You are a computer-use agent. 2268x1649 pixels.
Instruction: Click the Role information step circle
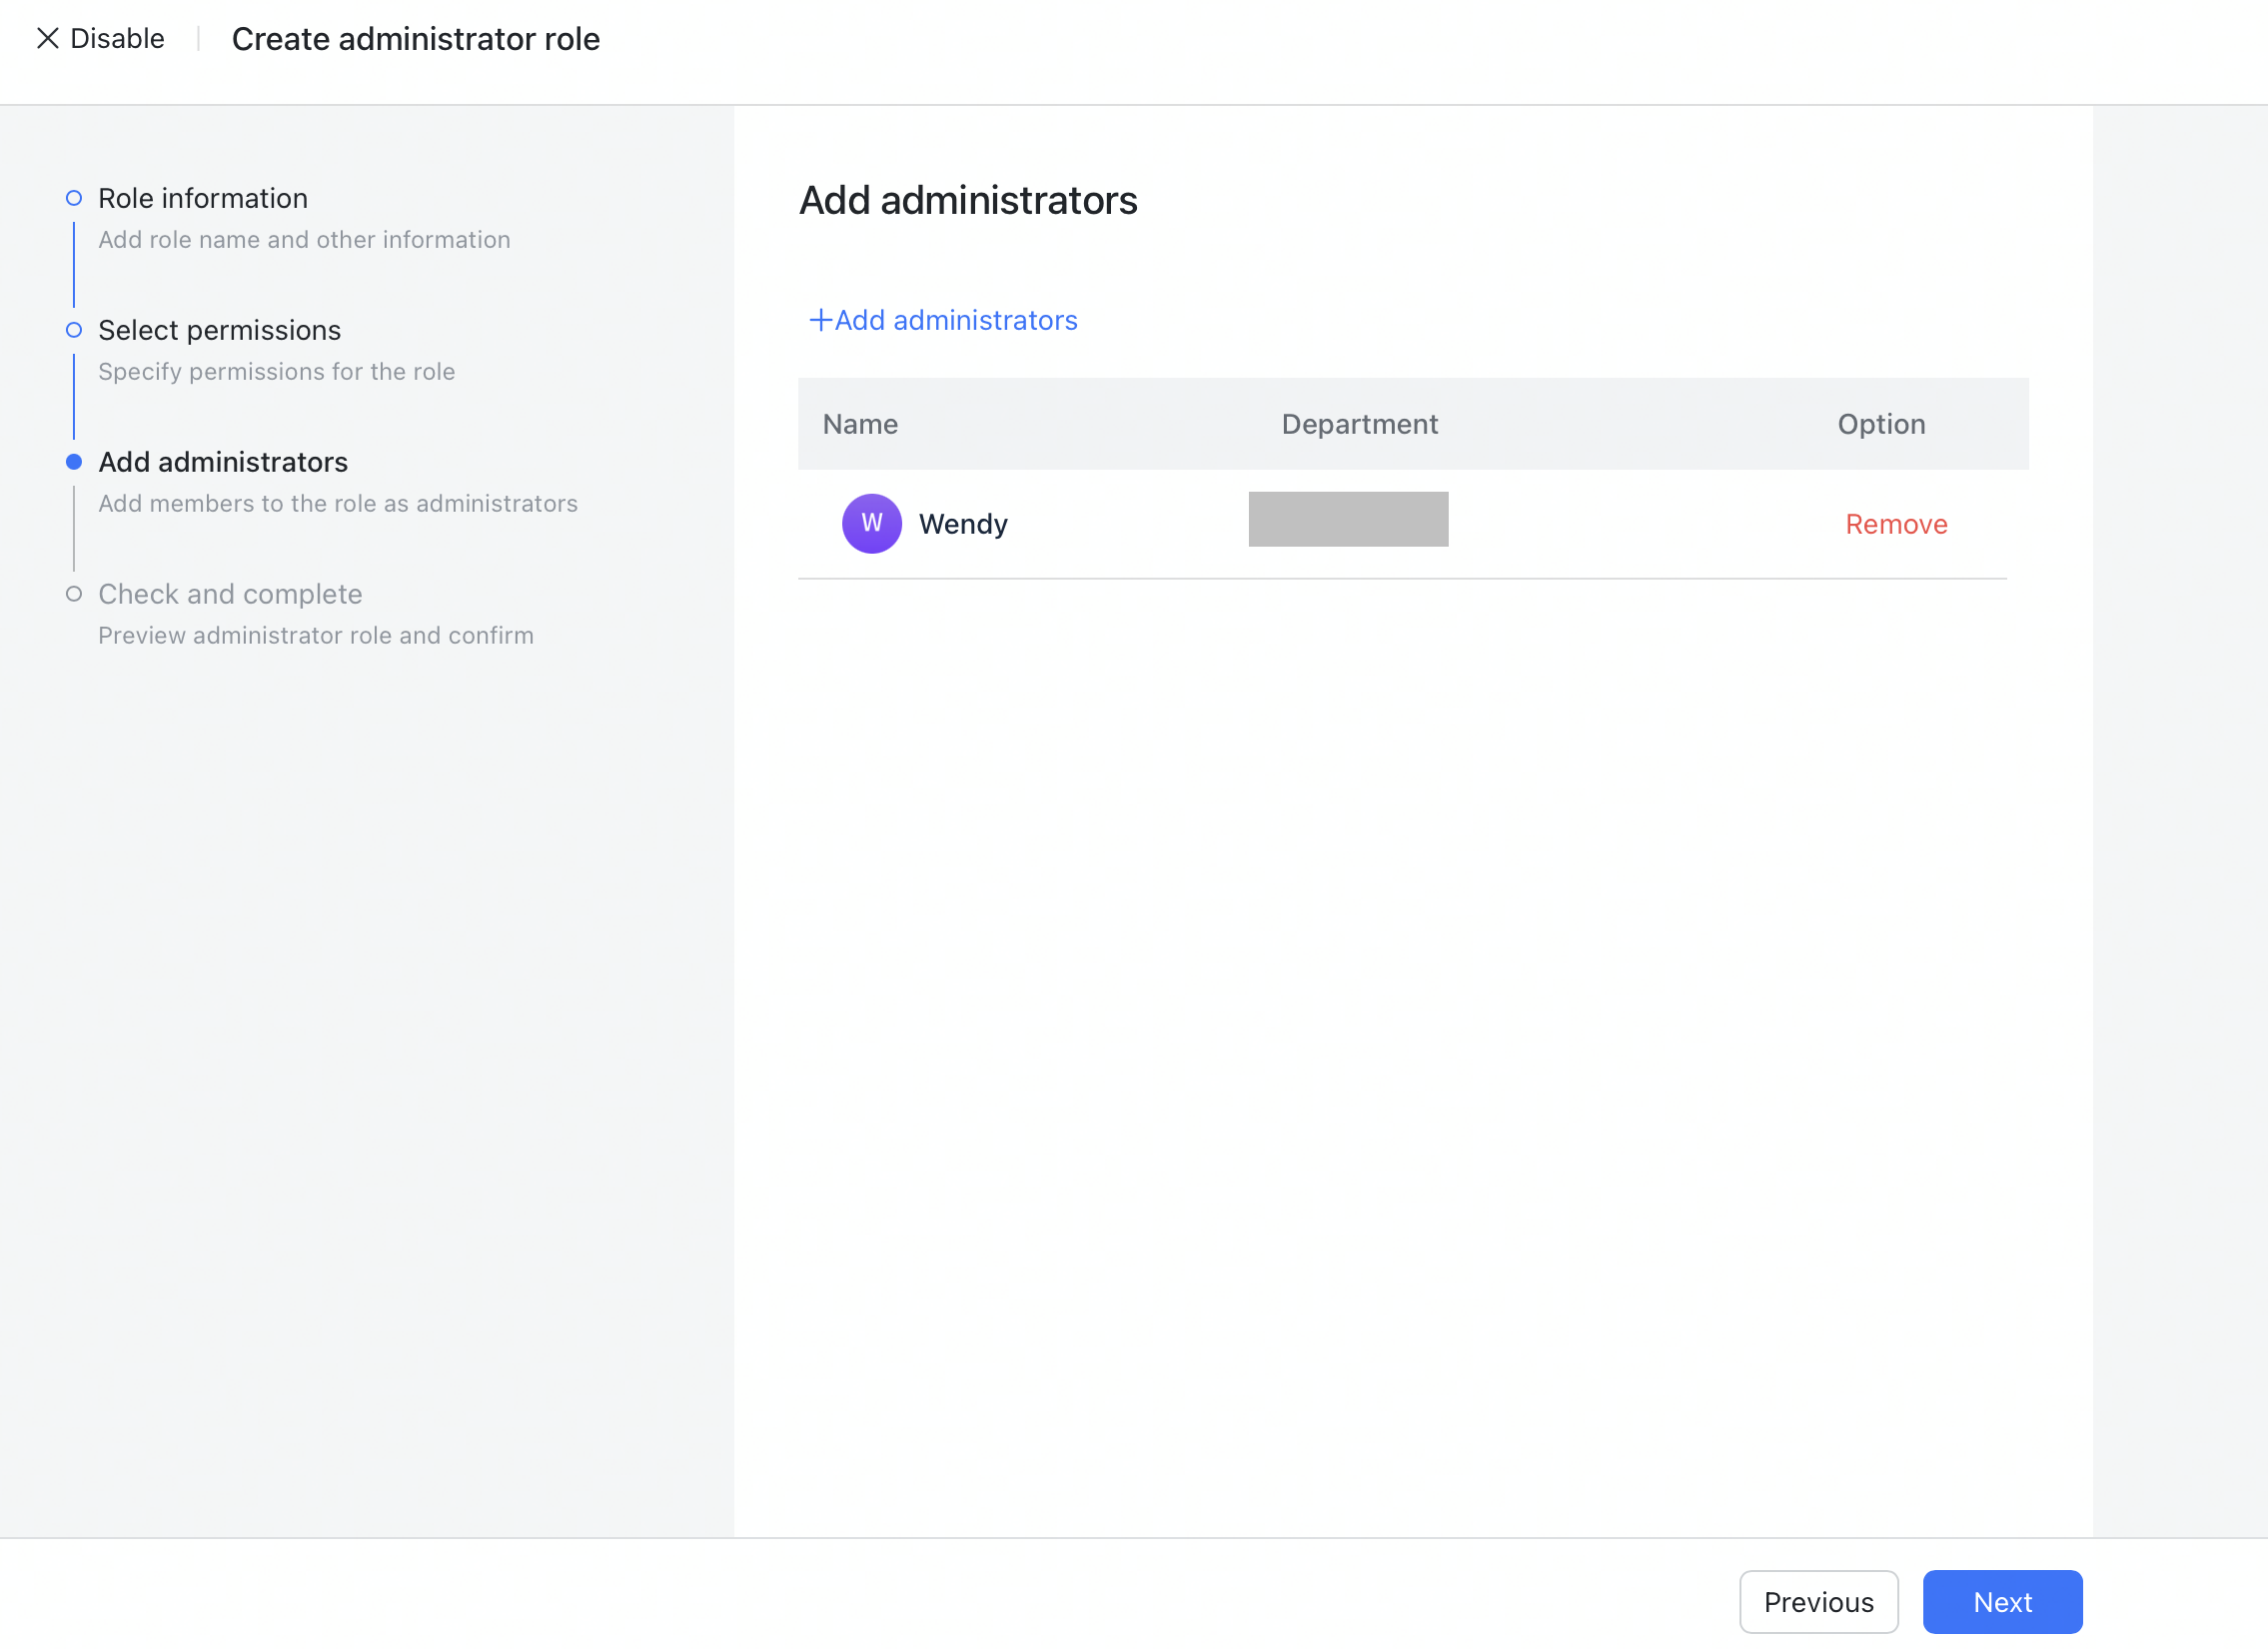click(x=73, y=197)
